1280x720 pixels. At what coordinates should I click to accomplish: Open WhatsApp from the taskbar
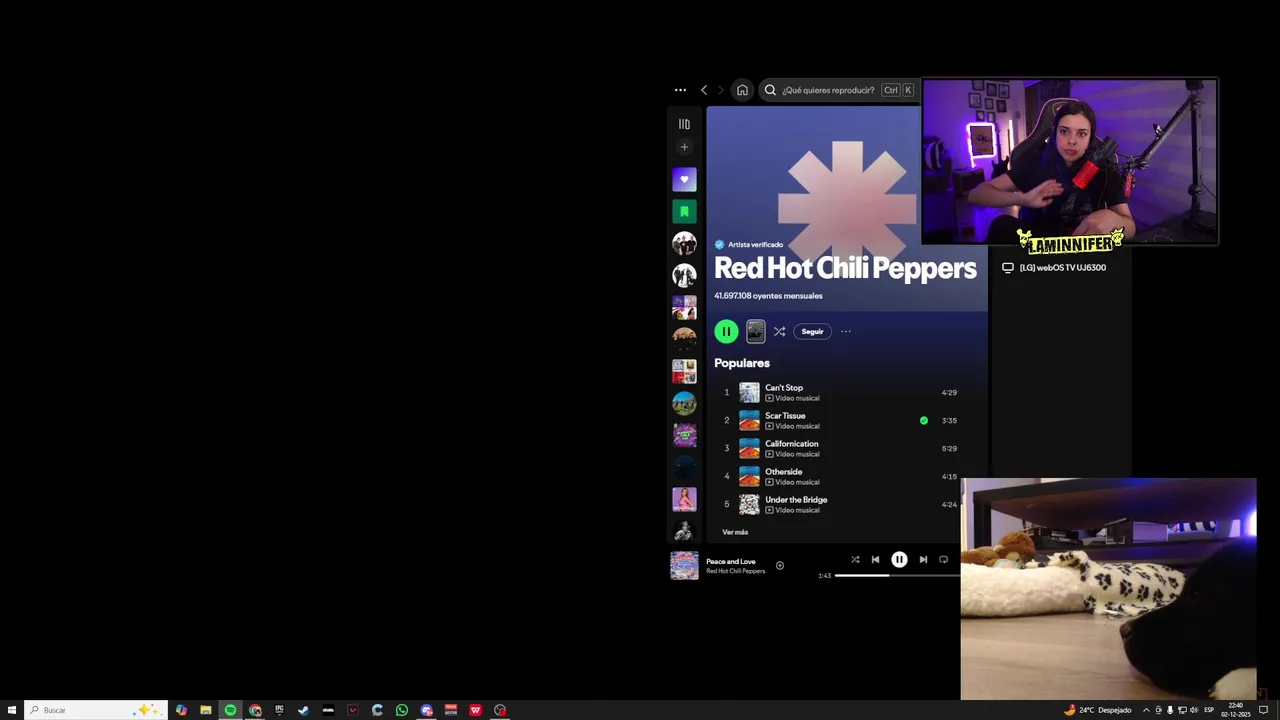point(402,710)
